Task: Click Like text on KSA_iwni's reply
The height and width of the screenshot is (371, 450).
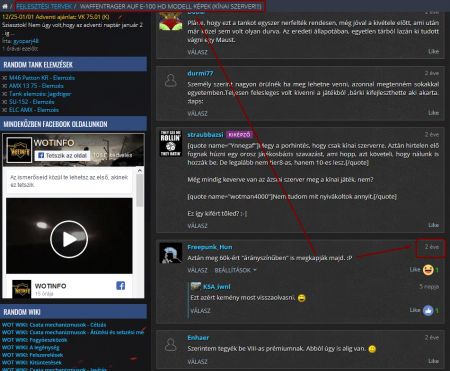Action: (x=415, y=310)
